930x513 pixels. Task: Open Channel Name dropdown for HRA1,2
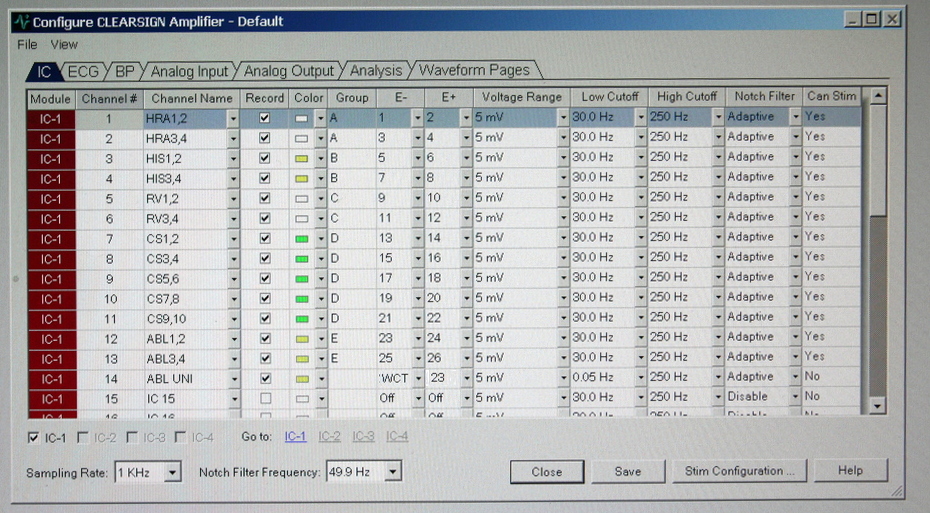click(x=233, y=119)
